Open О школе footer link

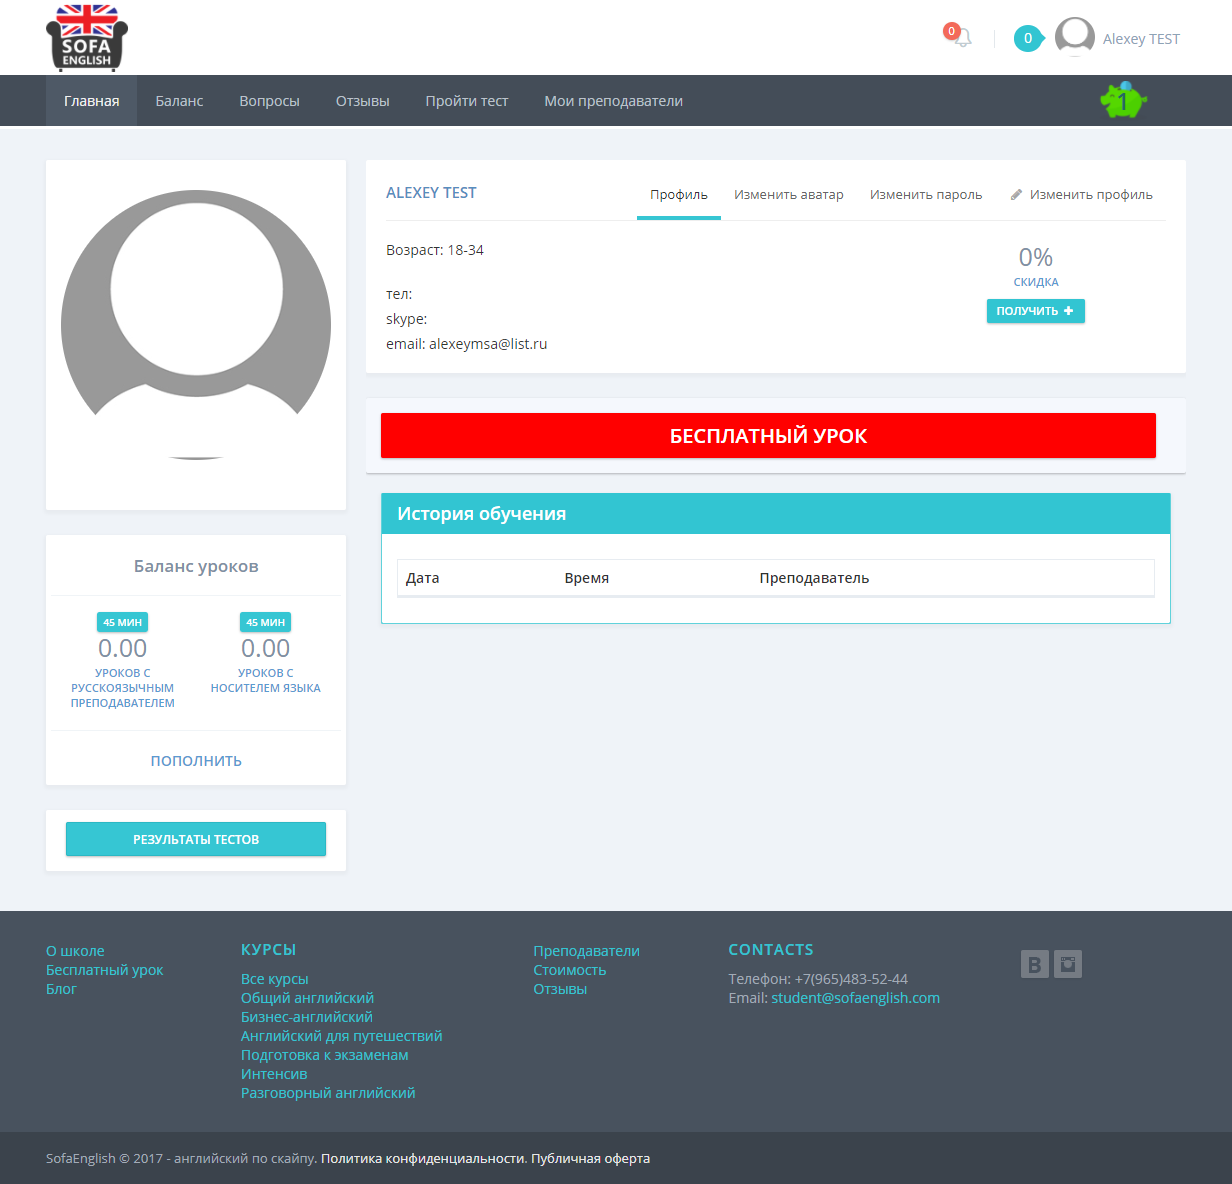click(x=75, y=951)
